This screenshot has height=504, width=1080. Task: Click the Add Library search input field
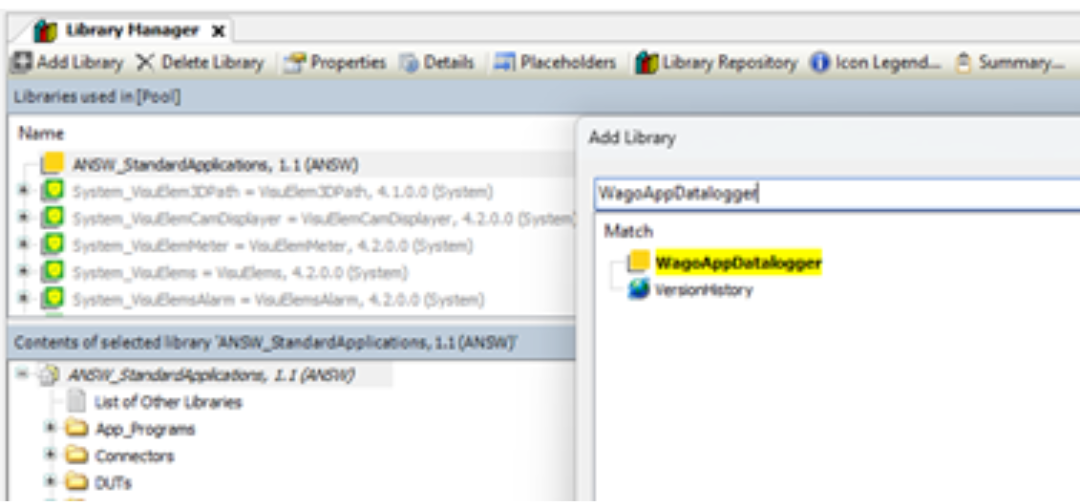[837, 193]
